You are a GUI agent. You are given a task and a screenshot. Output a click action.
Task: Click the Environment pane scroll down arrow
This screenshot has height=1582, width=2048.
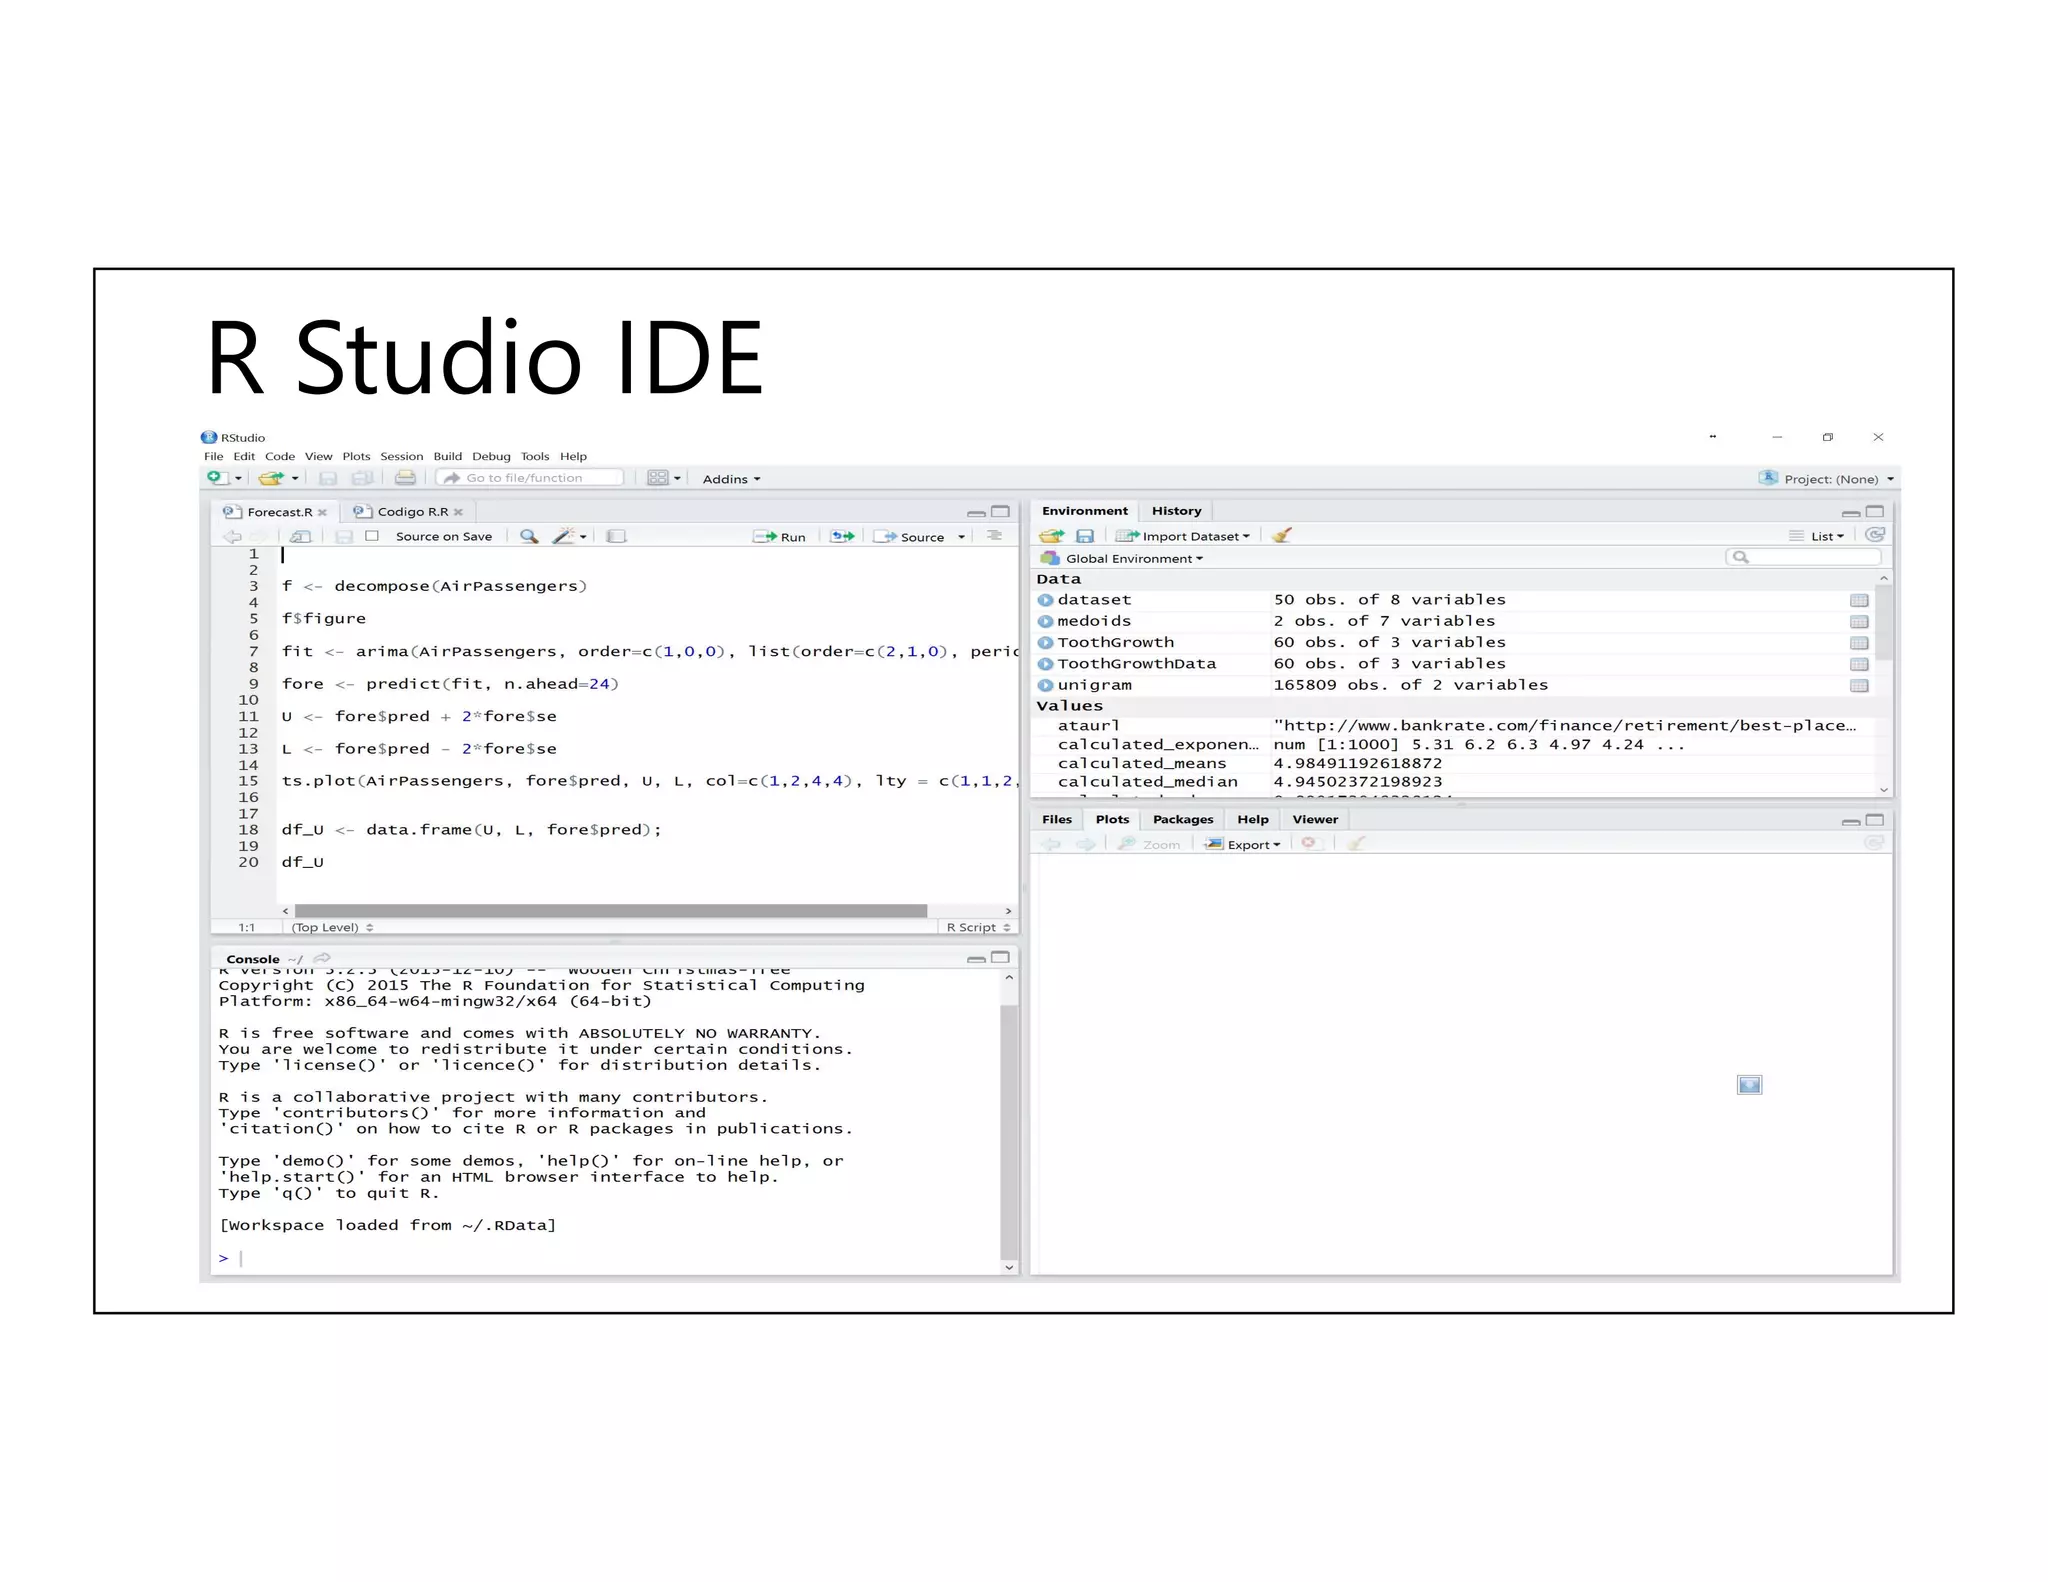tap(1884, 790)
